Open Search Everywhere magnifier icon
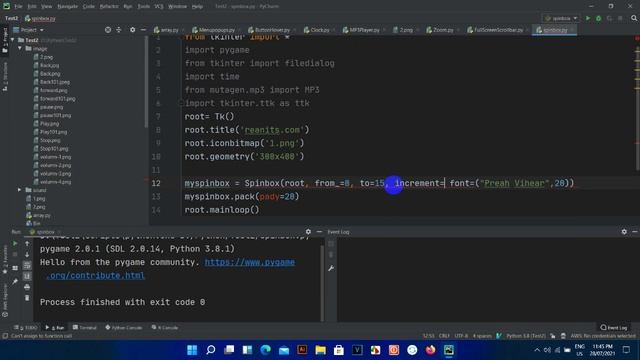640x360 pixels. tap(634, 18)
